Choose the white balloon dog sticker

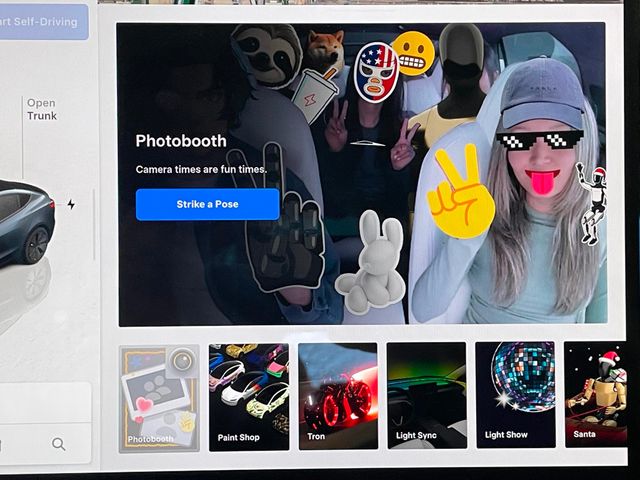(370, 265)
